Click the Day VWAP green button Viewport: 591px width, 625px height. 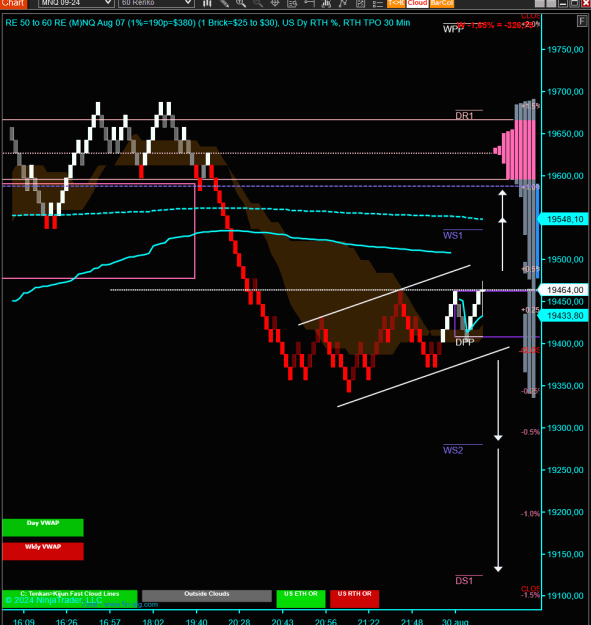[43, 527]
